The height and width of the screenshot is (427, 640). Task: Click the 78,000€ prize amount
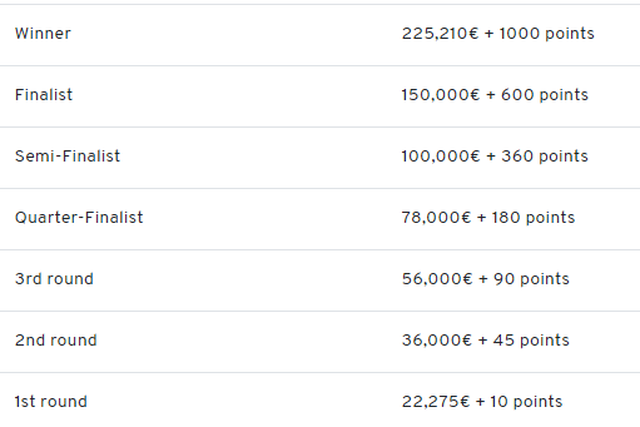pos(431,217)
